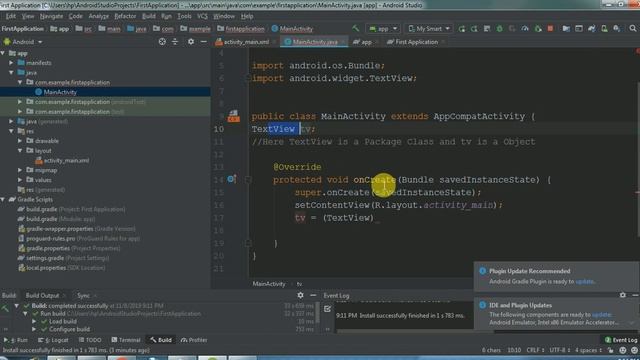Expand the values folder
This screenshot has height=360, width=640.
pyautogui.click(x=20, y=180)
